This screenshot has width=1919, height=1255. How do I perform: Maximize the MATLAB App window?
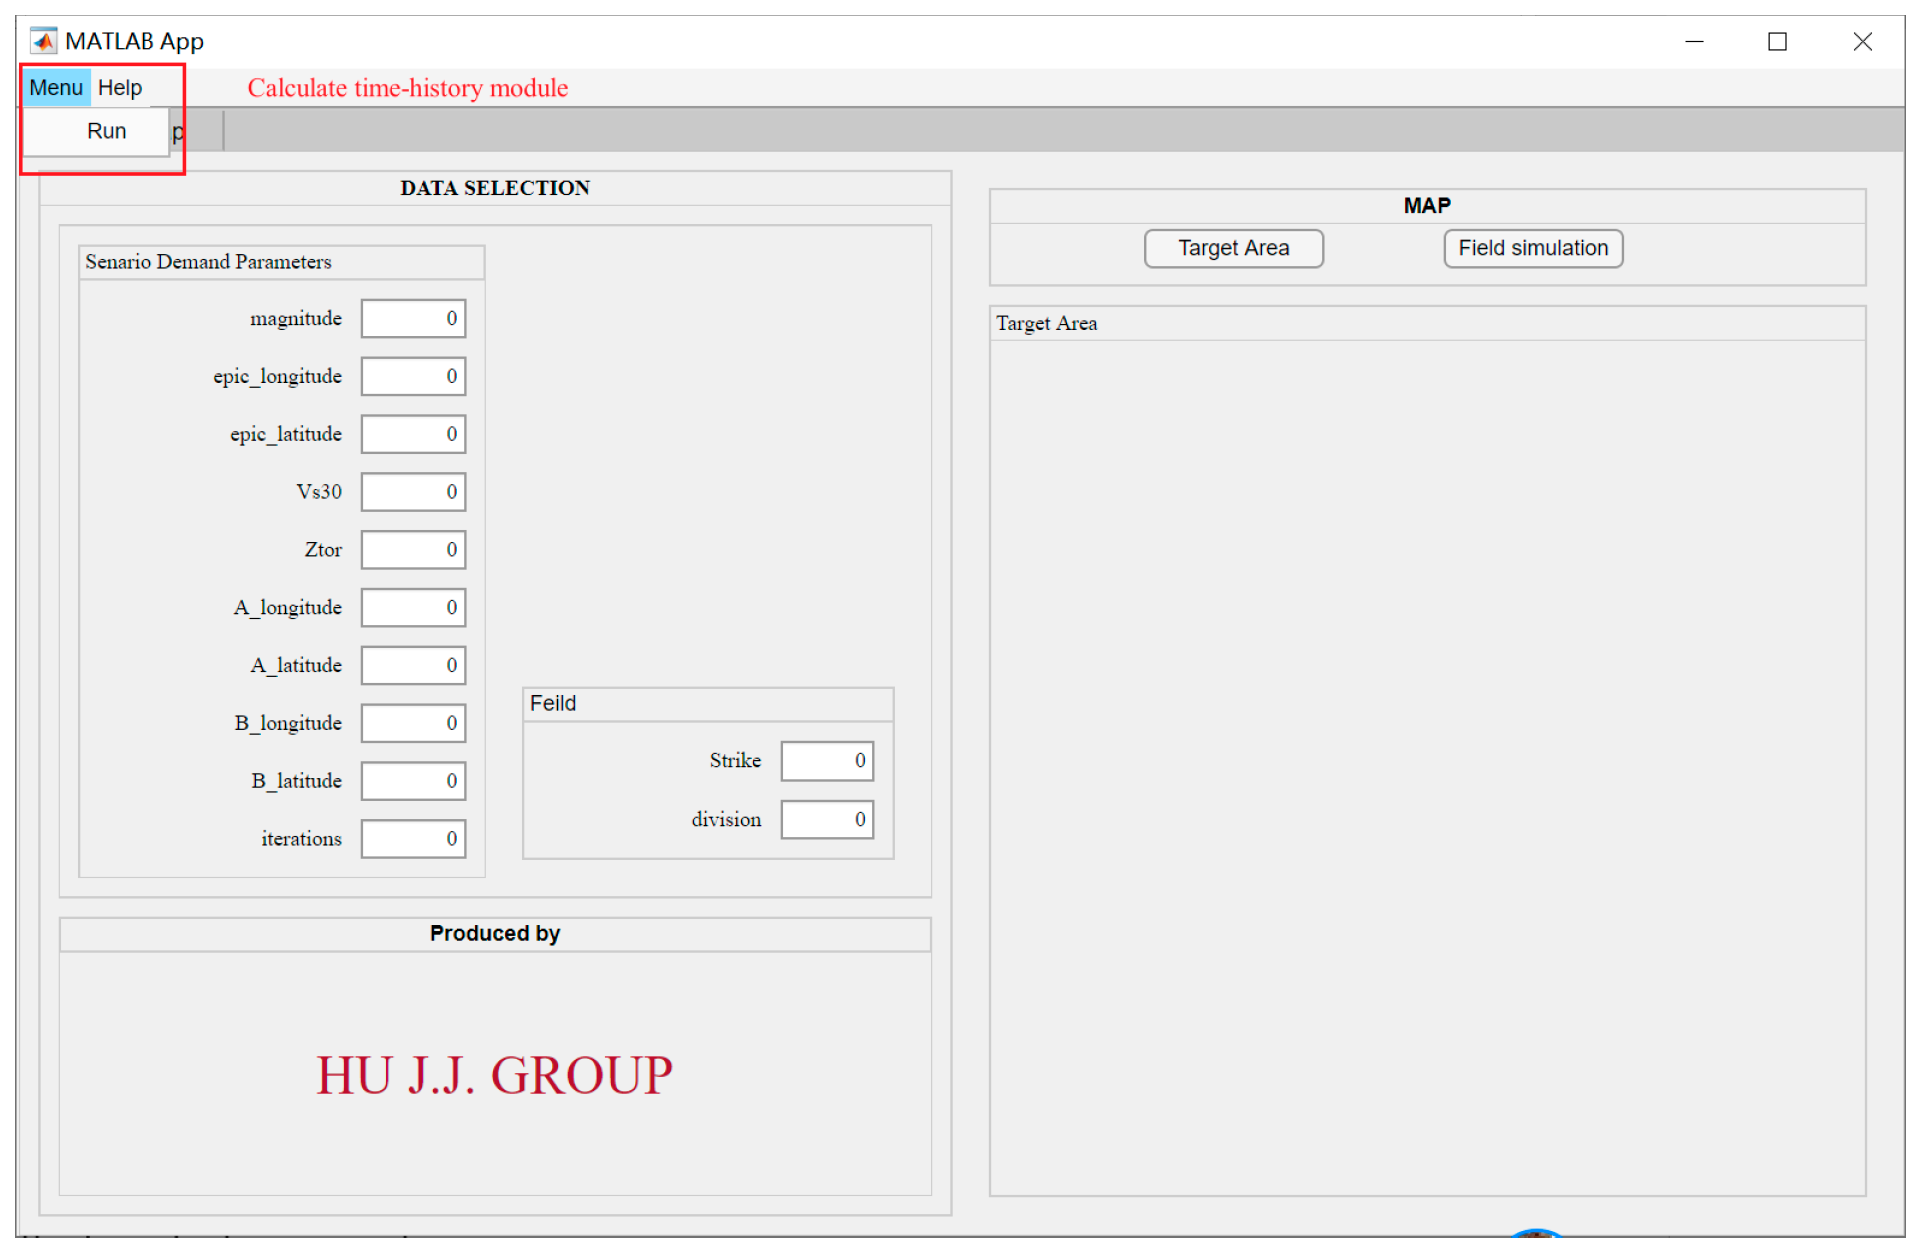1777,41
